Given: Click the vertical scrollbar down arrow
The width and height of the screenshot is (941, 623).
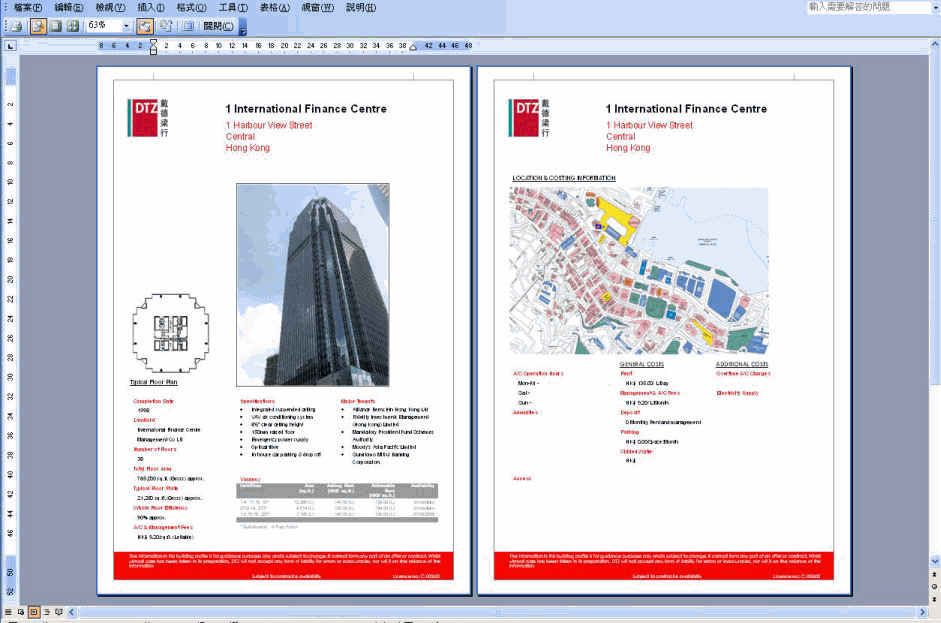Looking at the screenshot, I should click(x=935, y=561).
